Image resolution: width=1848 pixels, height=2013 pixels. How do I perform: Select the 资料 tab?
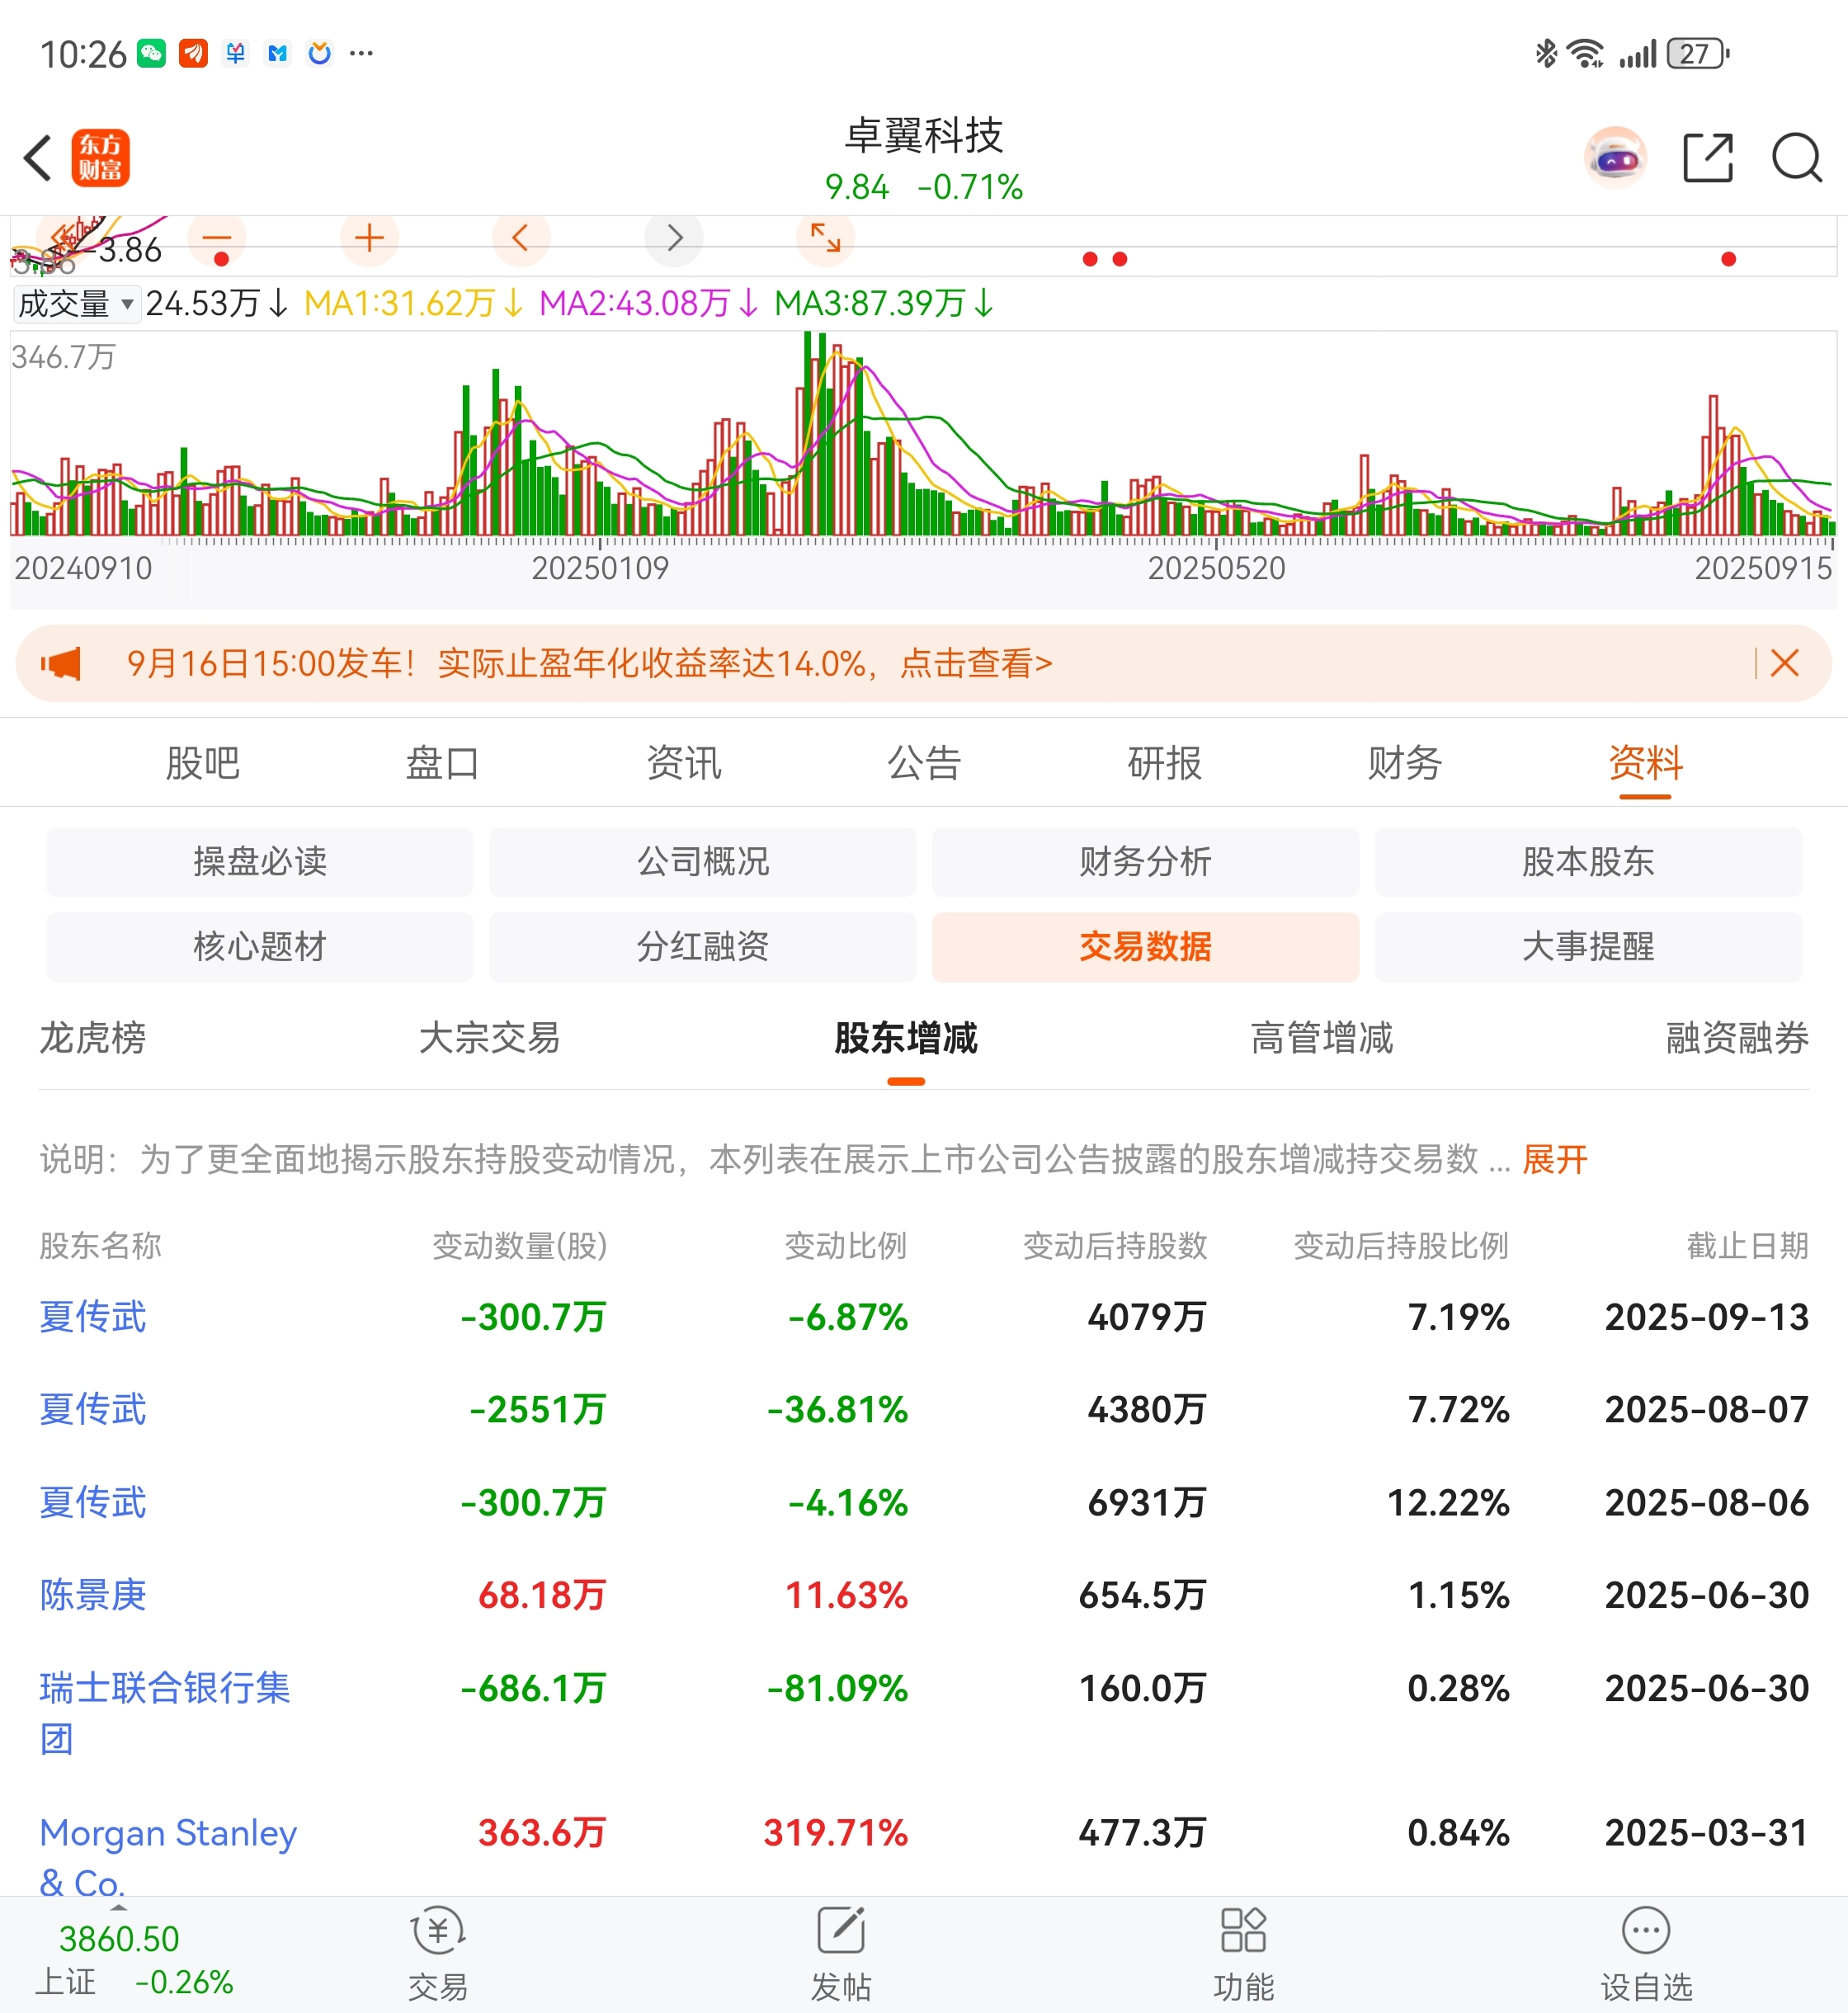[x=1646, y=763]
